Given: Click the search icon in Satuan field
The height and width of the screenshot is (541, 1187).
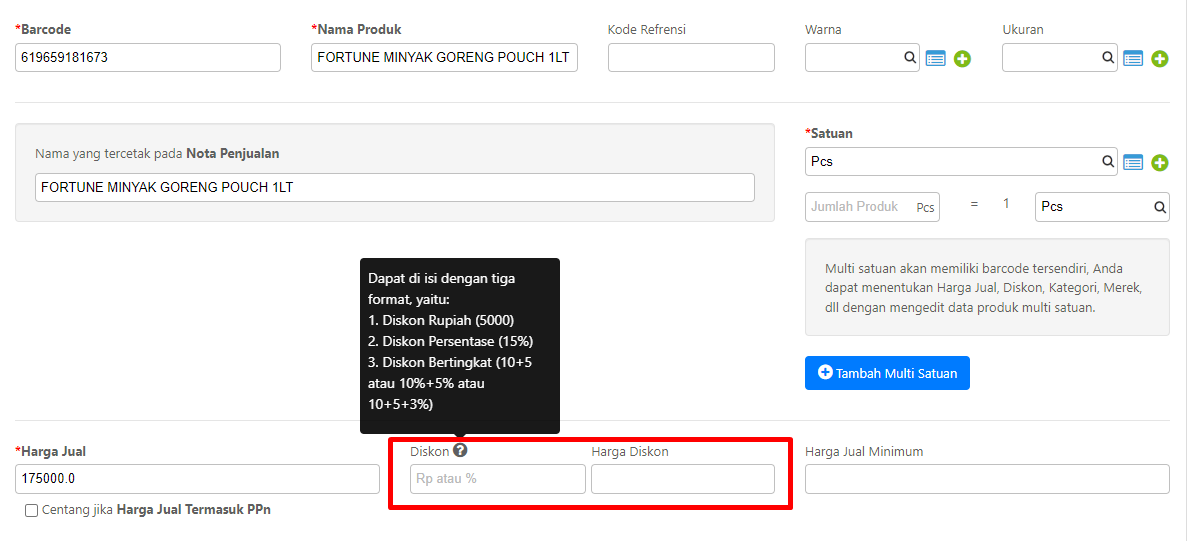Looking at the screenshot, I should (x=1107, y=161).
